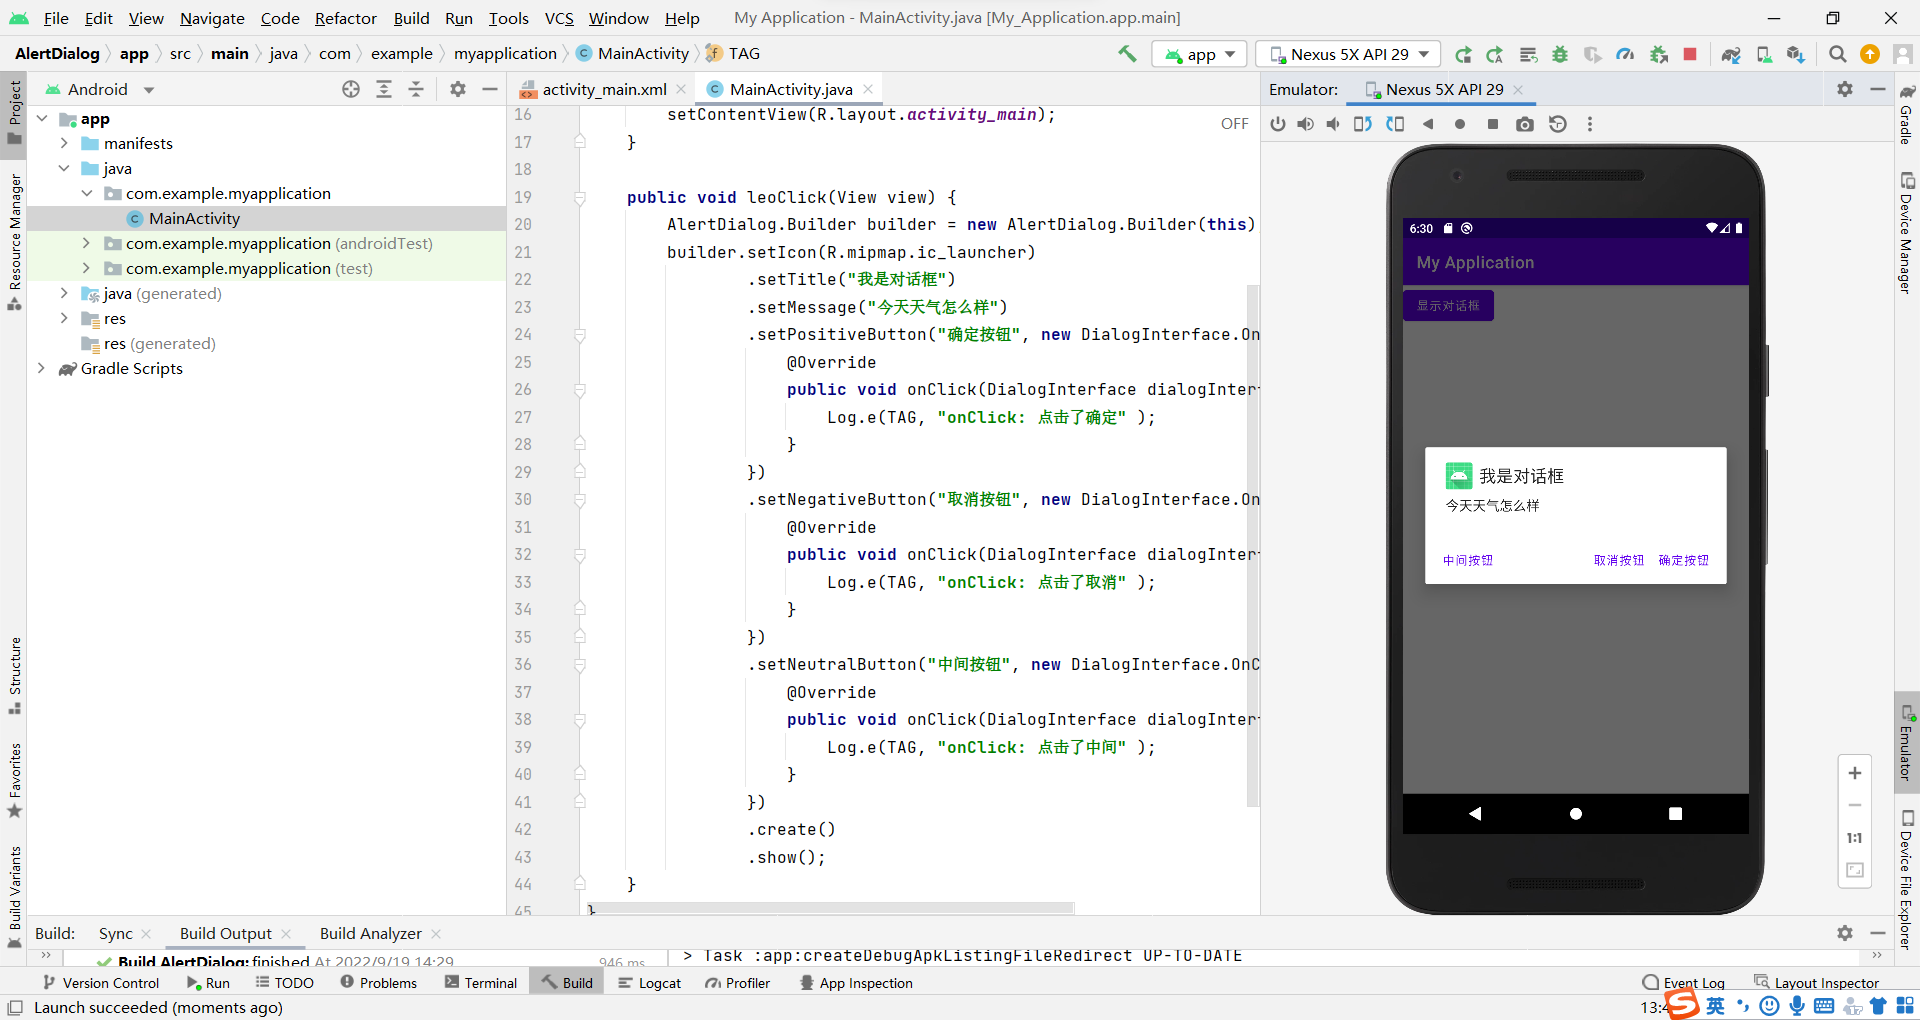Open the Refactor menu
The image size is (1920, 1020).
(345, 18)
